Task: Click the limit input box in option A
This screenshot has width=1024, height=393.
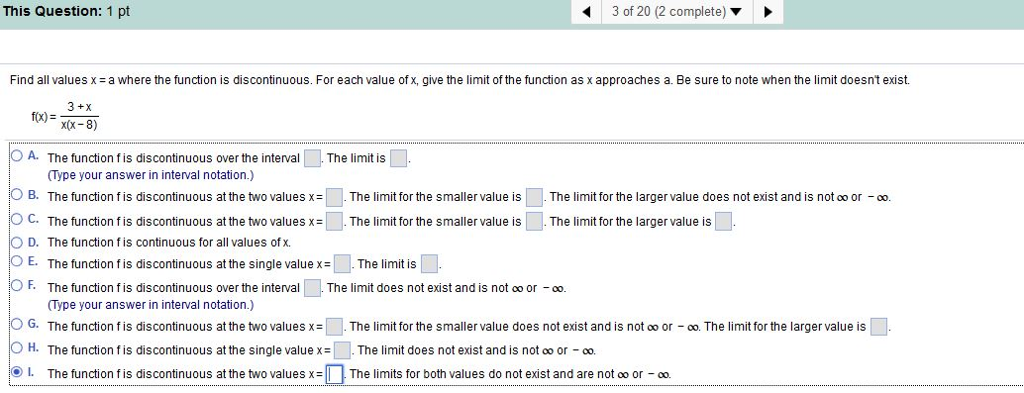Action: (x=398, y=158)
